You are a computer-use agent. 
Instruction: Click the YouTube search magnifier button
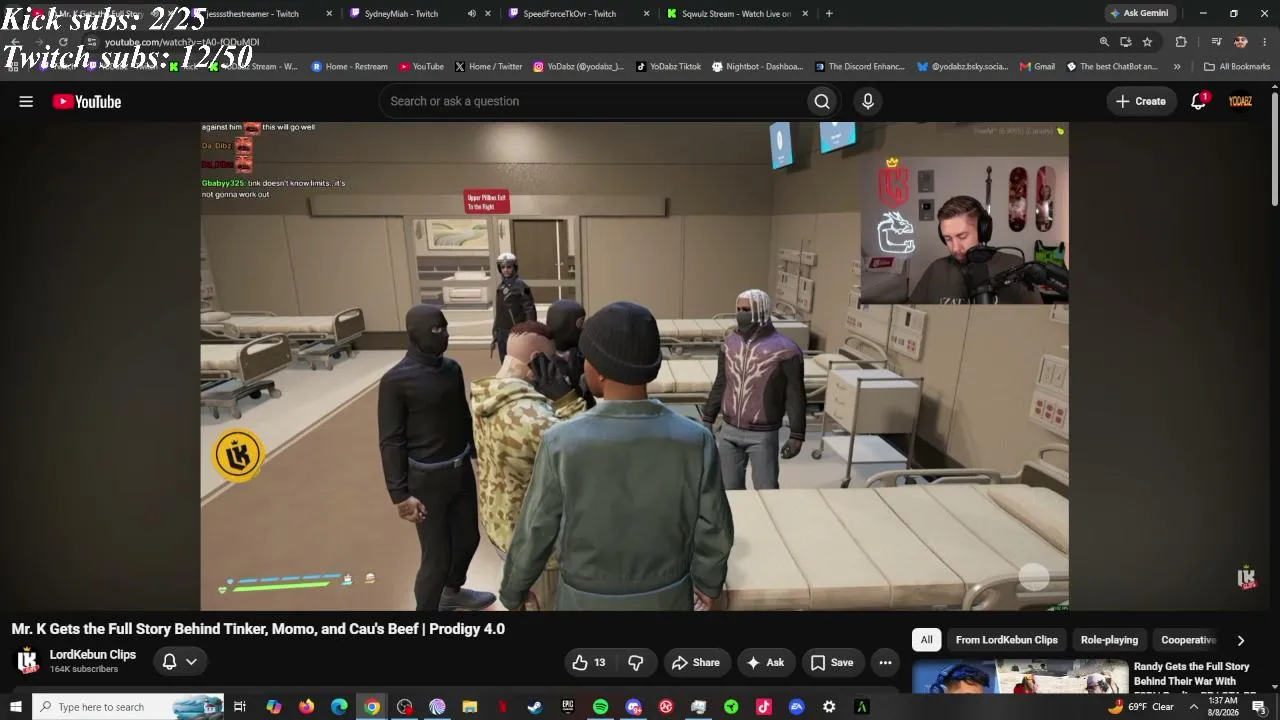pyautogui.click(x=822, y=101)
